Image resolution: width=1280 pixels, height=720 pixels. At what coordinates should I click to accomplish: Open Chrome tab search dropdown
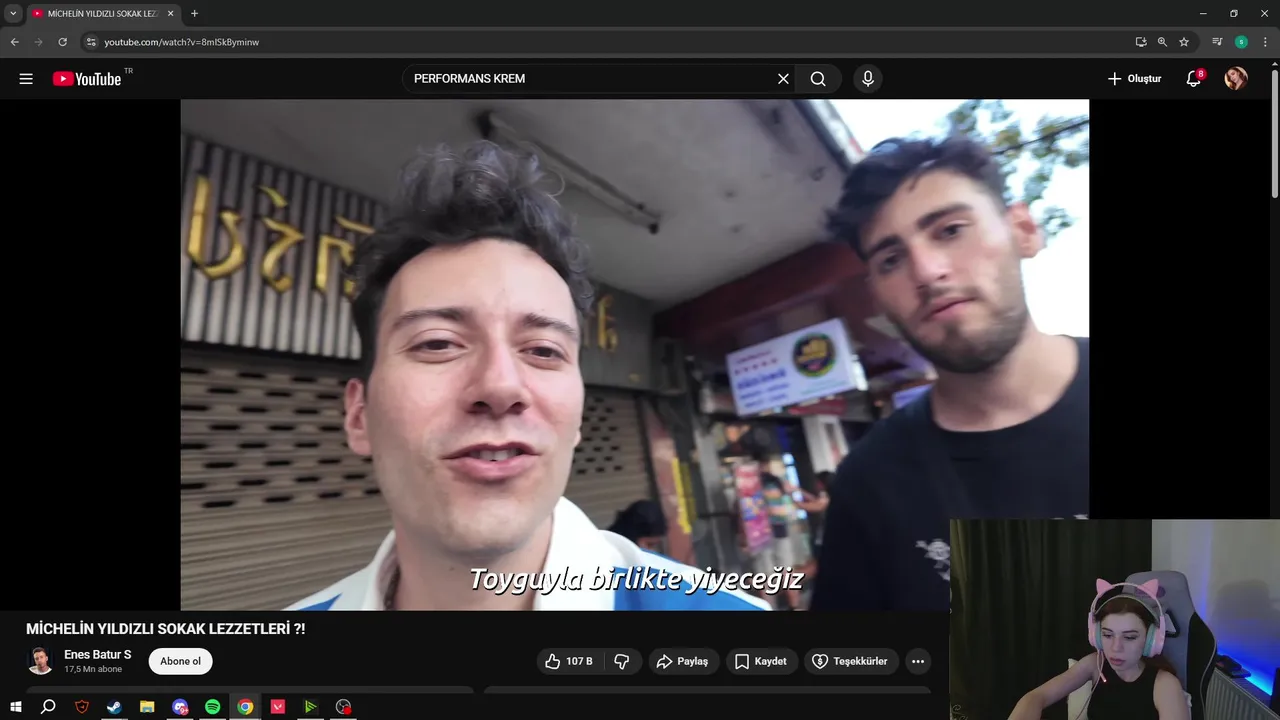pyautogui.click(x=13, y=13)
